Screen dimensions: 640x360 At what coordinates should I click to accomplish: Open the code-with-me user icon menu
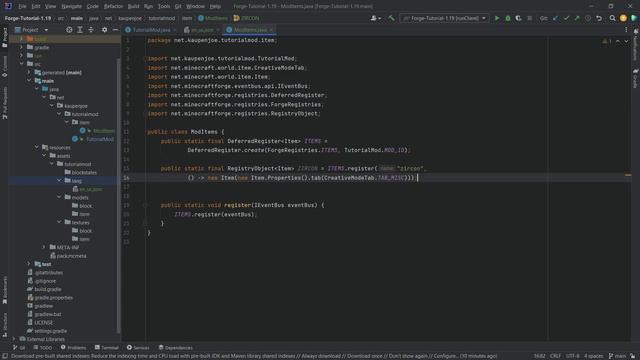[x=375, y=18]
